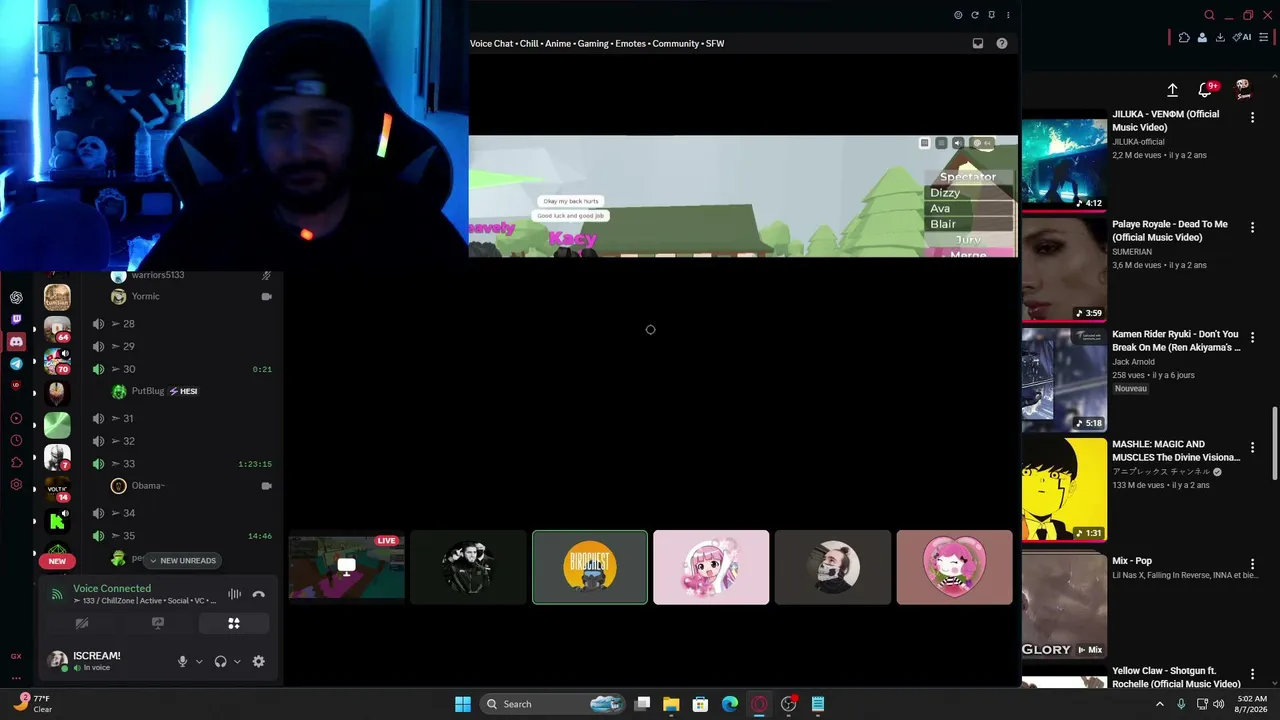Screen dimensions: 1280x720
Task: Share your screen in Discord
Action: 158,623
